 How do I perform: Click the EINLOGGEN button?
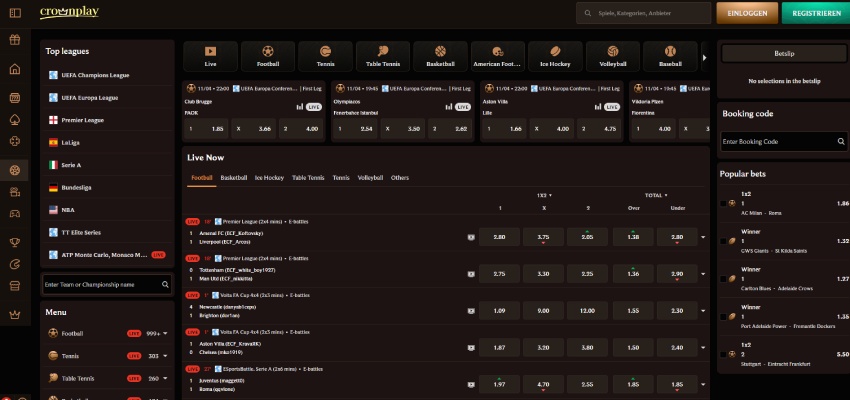click(747, 13)
